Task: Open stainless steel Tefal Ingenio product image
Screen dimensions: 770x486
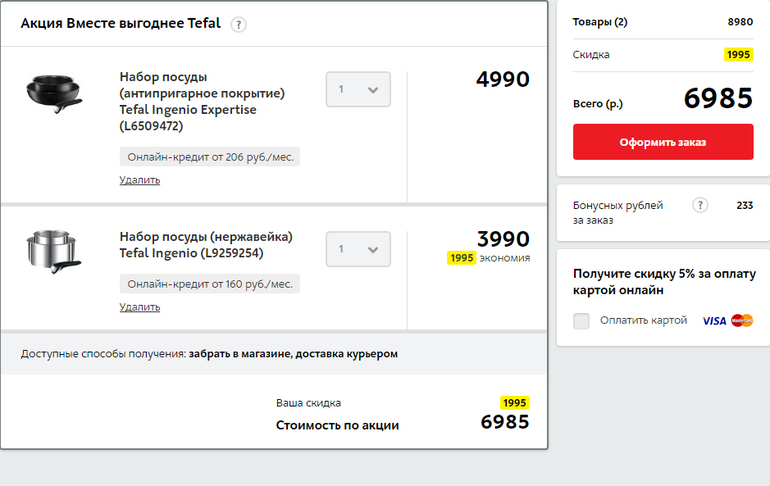Action: 53,251
